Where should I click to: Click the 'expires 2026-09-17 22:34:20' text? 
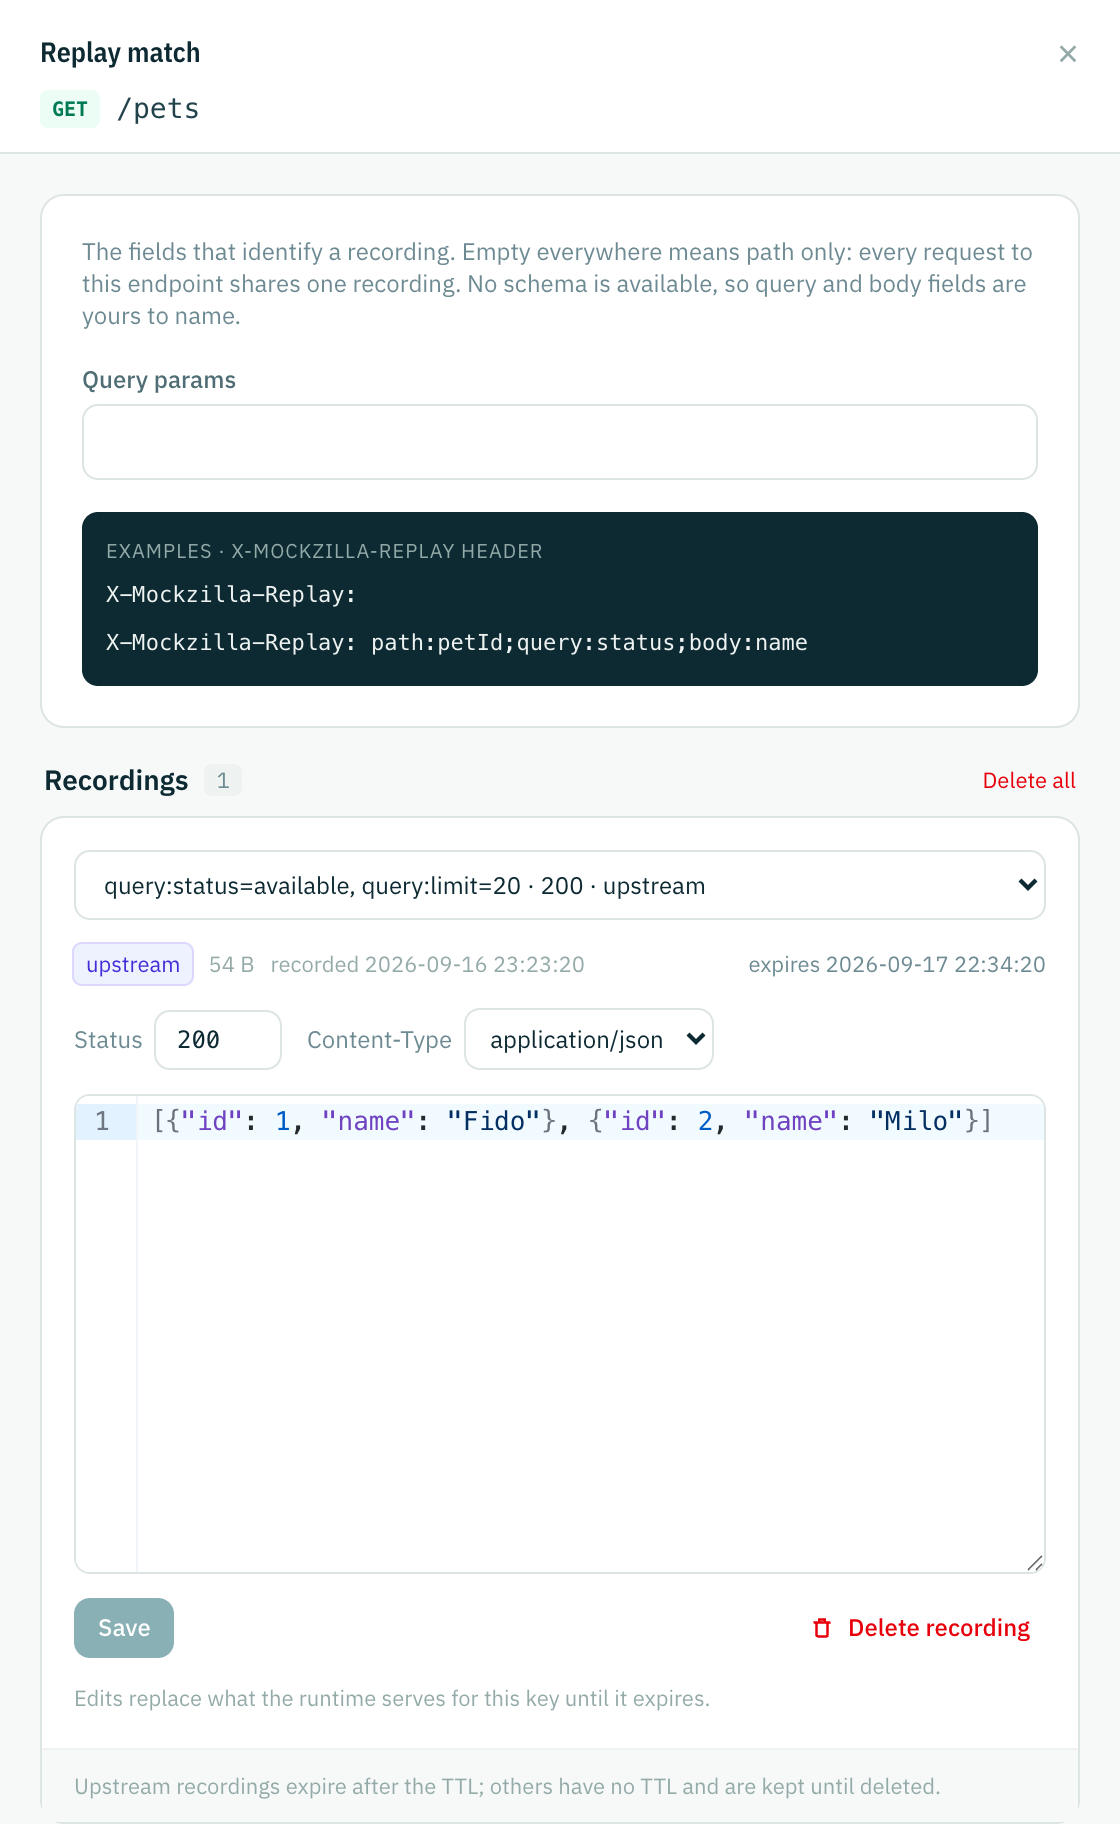click(x=897, y=964)
